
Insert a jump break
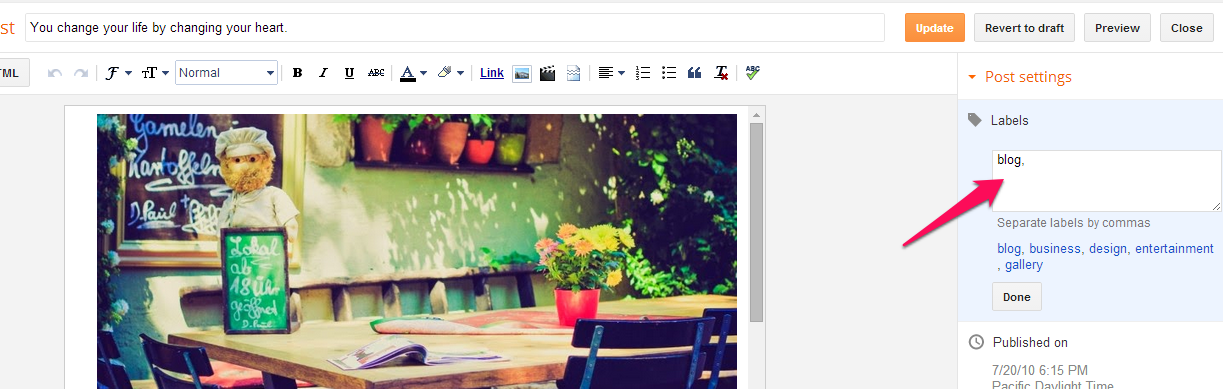pos(573,73)
